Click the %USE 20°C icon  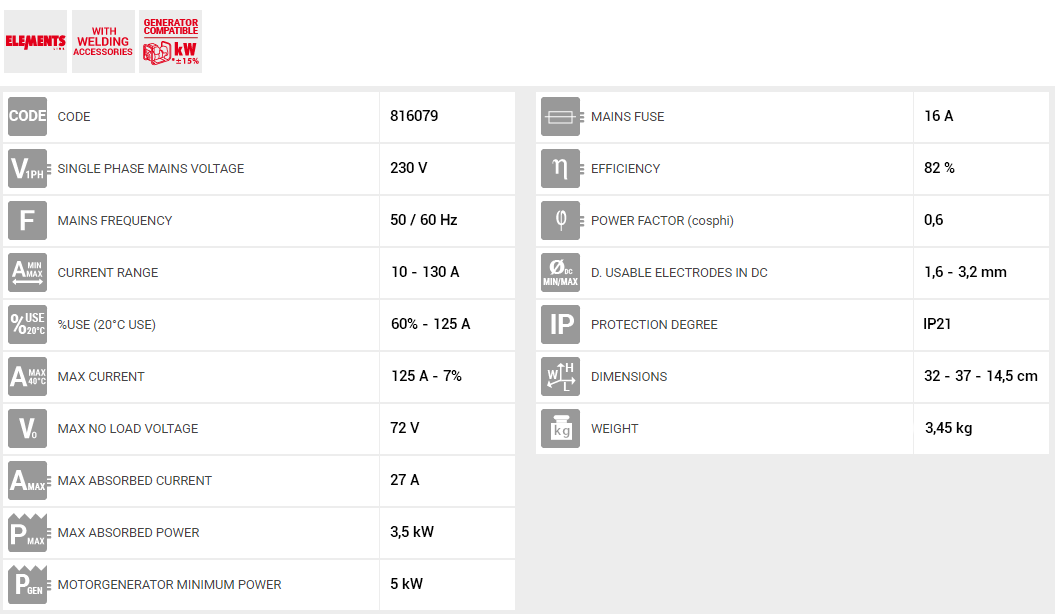(x=27, y=324)
